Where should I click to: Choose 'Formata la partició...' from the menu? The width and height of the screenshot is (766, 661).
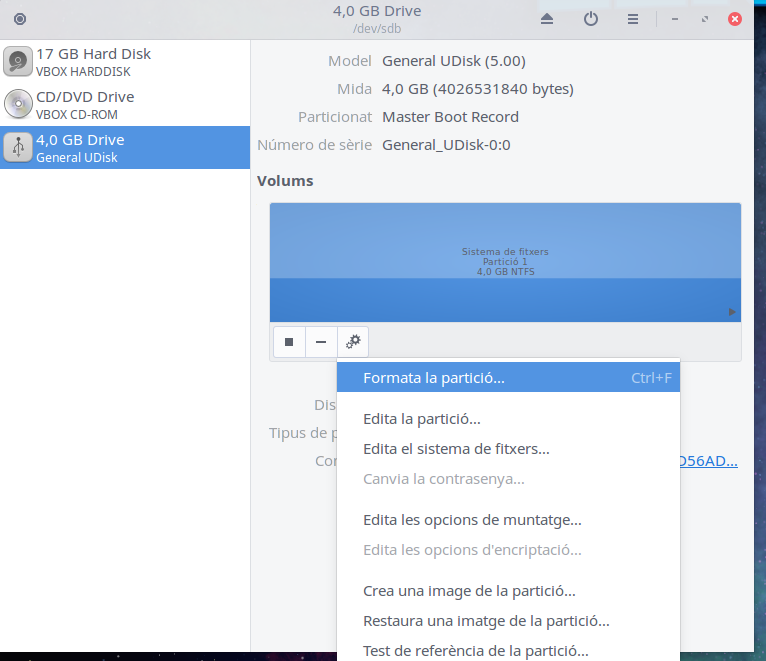pyautogui.click(x=434, y=378)
